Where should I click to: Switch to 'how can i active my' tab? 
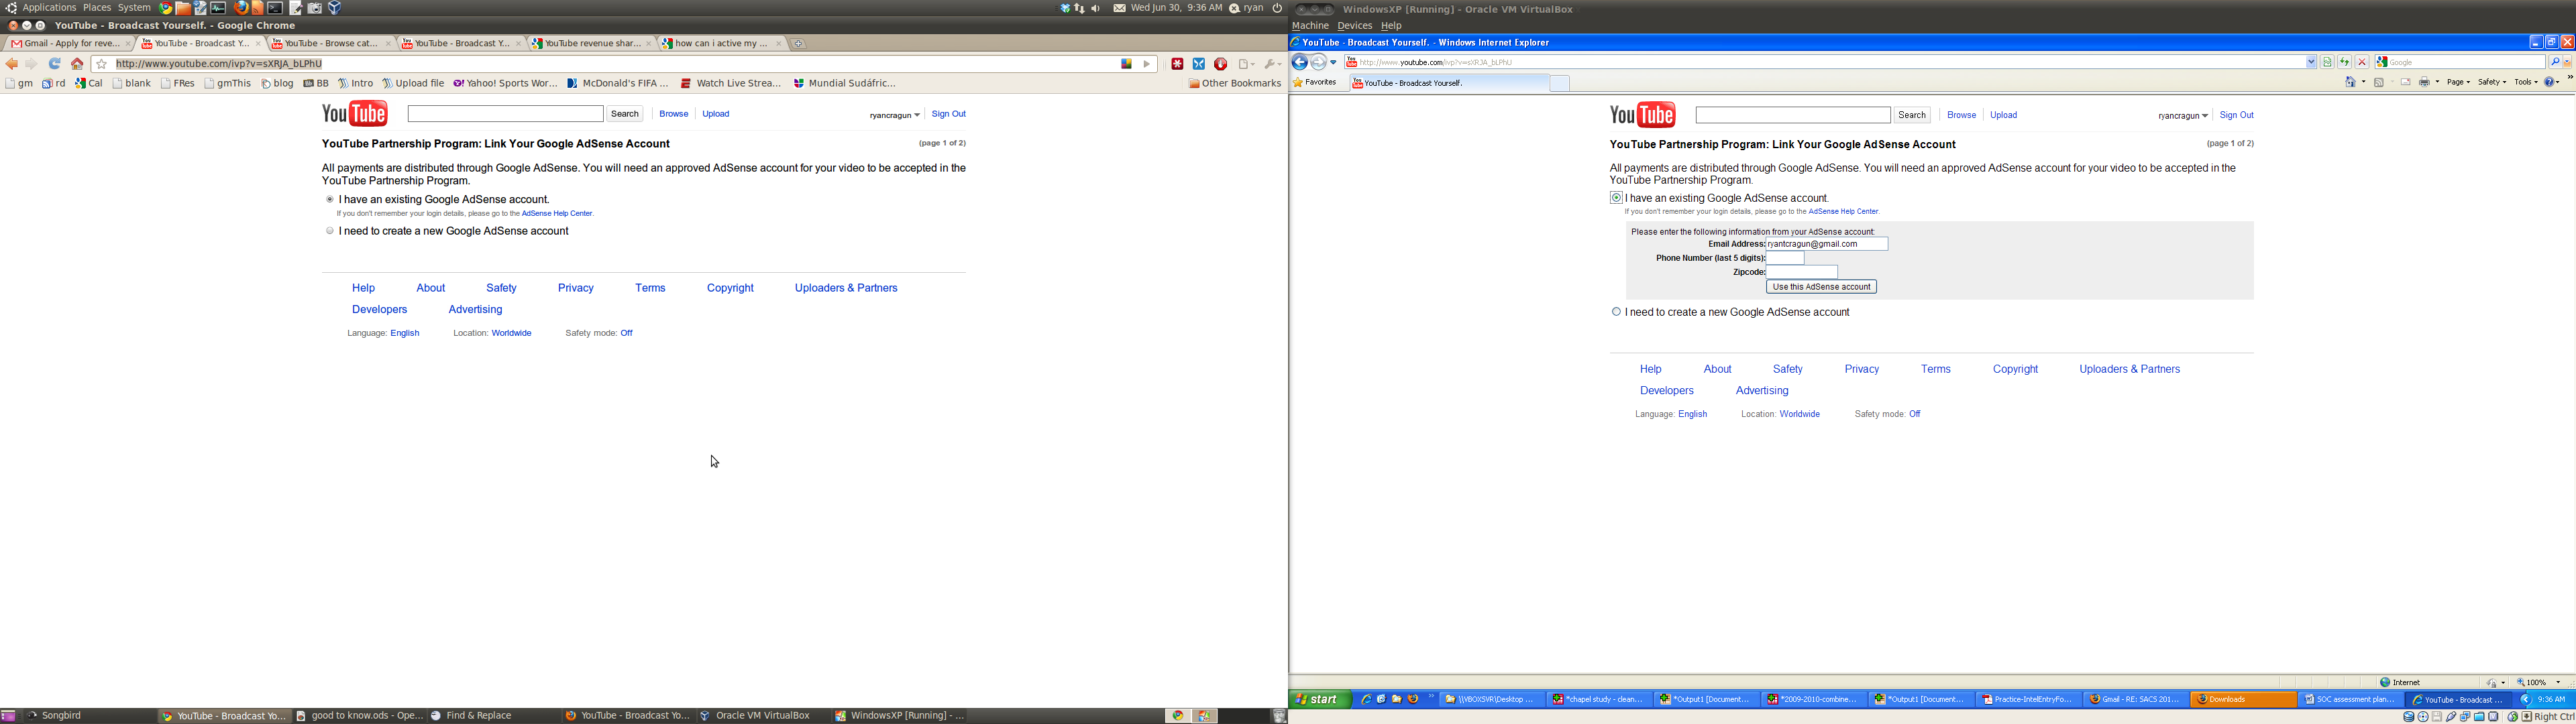point(721,44)
